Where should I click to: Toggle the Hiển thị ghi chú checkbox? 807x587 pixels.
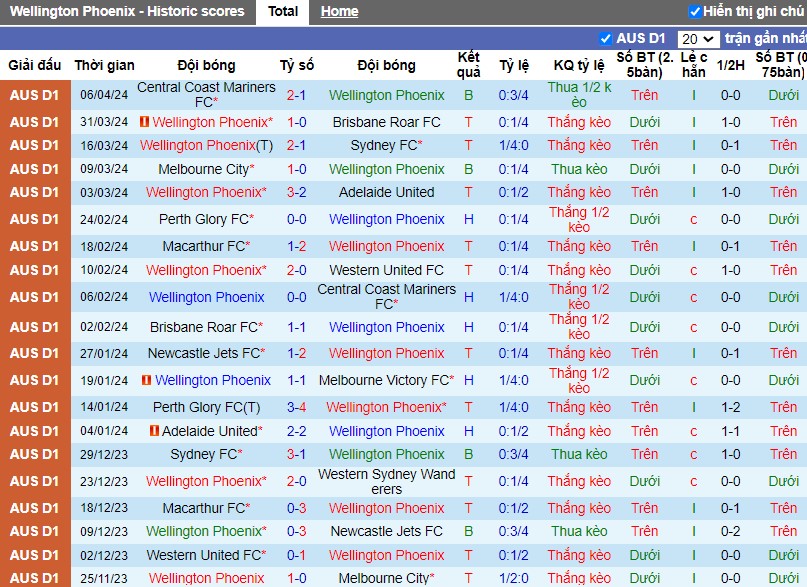point(695,11)
